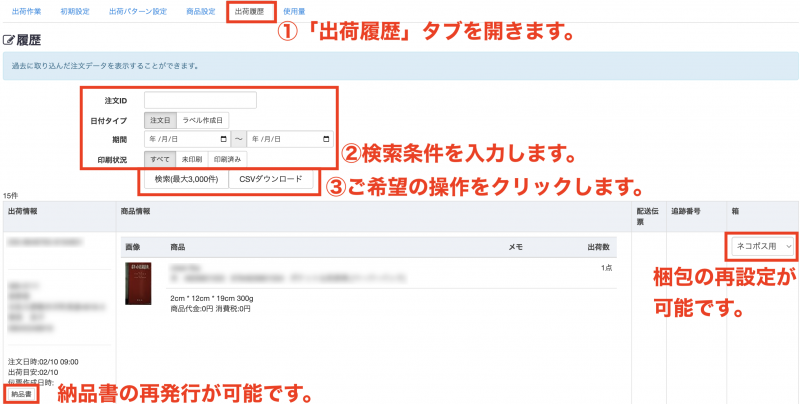The width and height of the screenshot is (800, 404).
Task: Open the 出荷作業 tab
Action: [x=26, y=11]
